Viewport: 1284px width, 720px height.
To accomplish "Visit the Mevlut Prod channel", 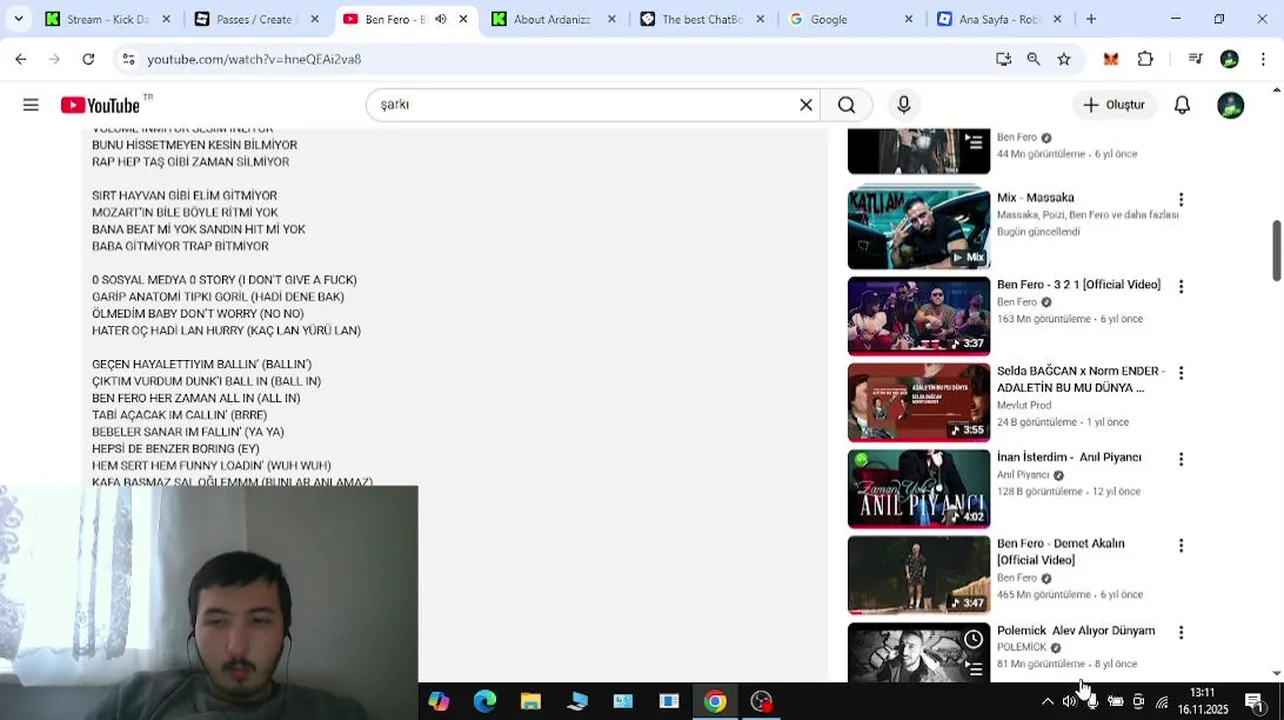I will pos(1023,406).
